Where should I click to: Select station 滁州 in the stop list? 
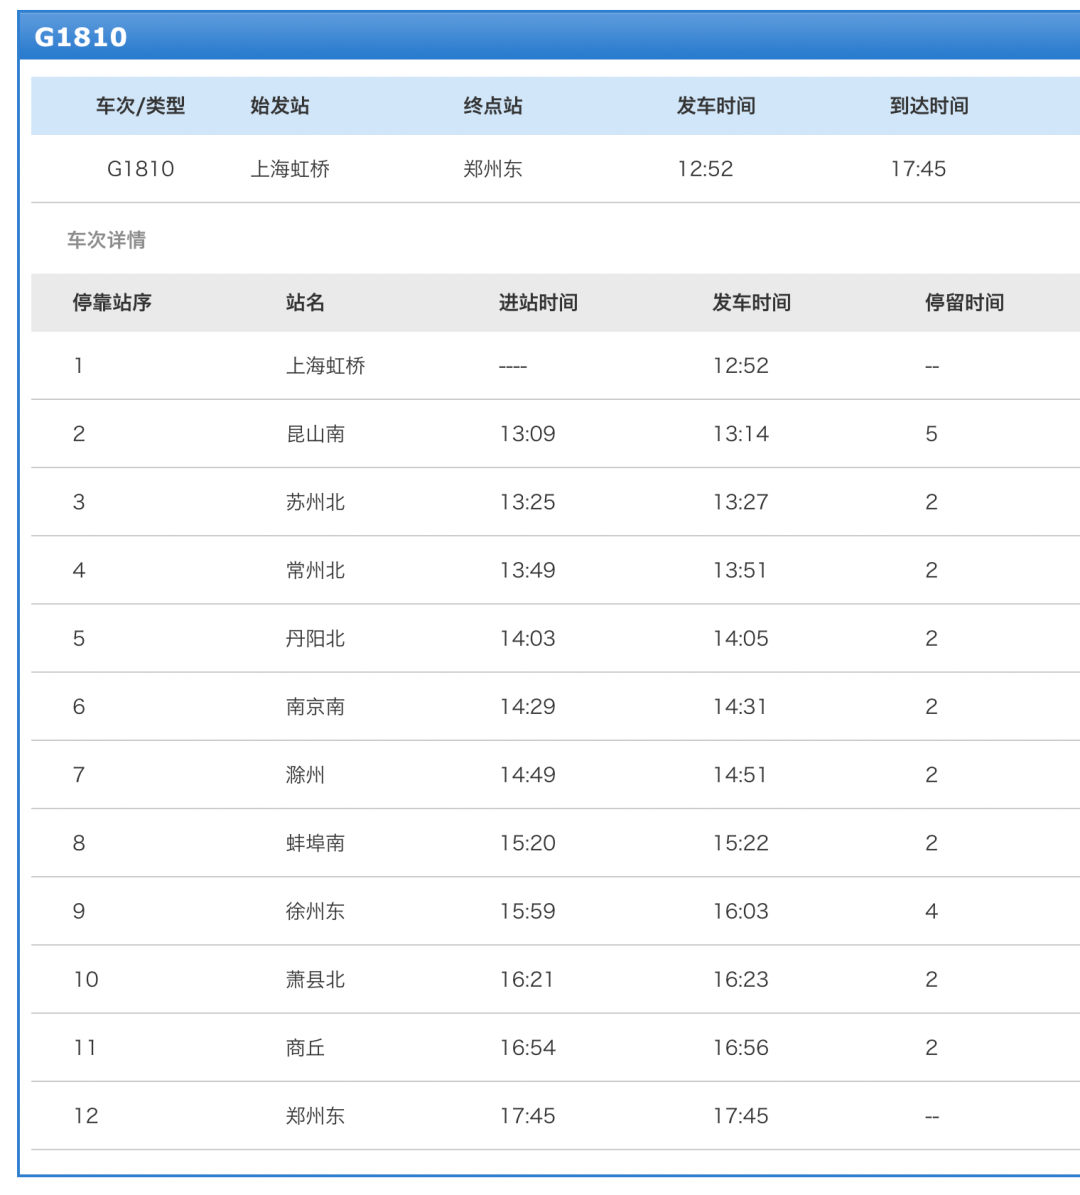click(x=306, y=775)
